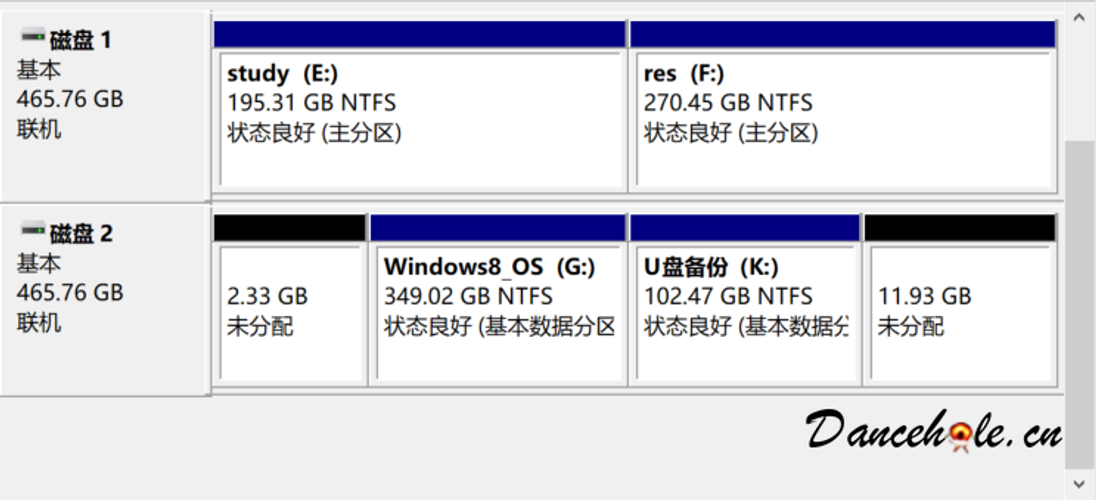Click blue header bar above Windows8_OS (G:)
The height and width of the screenshot is (500, 1096).
498,228
